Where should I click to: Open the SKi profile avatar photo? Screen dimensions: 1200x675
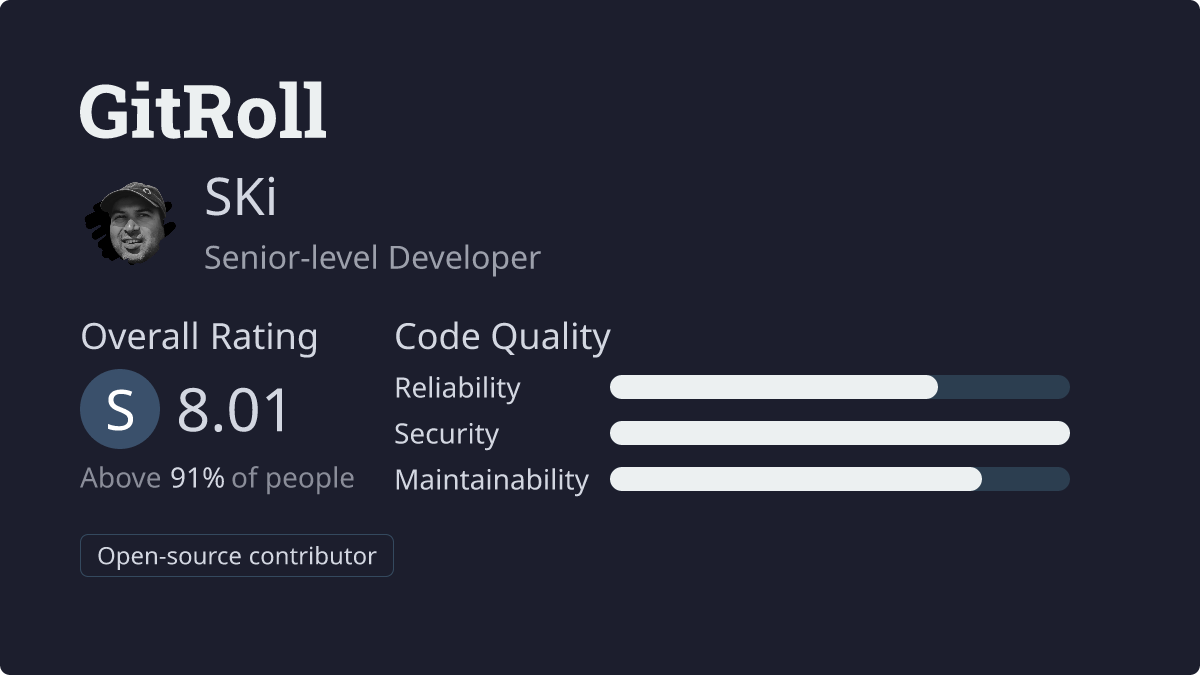pos(130,222)
